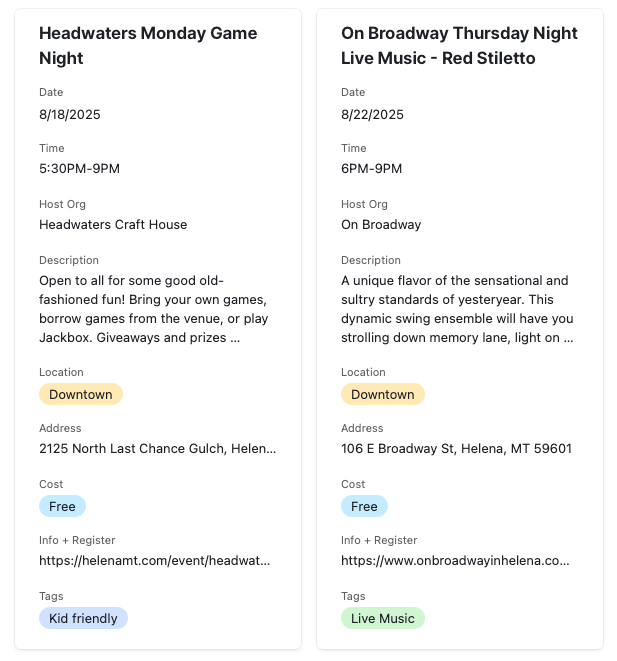Click the 2125 North Last Chance Gulch address
This screenshot has width=617, height=661.
click(x=157, y=449)
